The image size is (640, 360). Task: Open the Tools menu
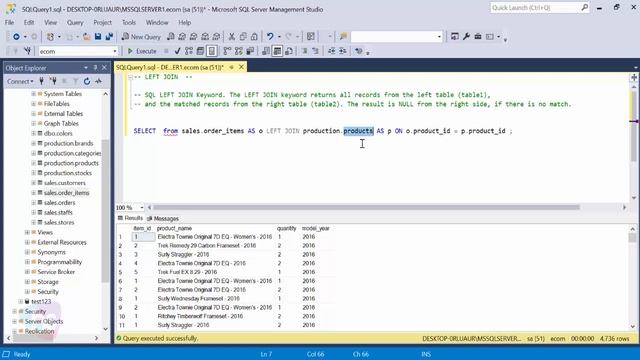pos(129,22)
